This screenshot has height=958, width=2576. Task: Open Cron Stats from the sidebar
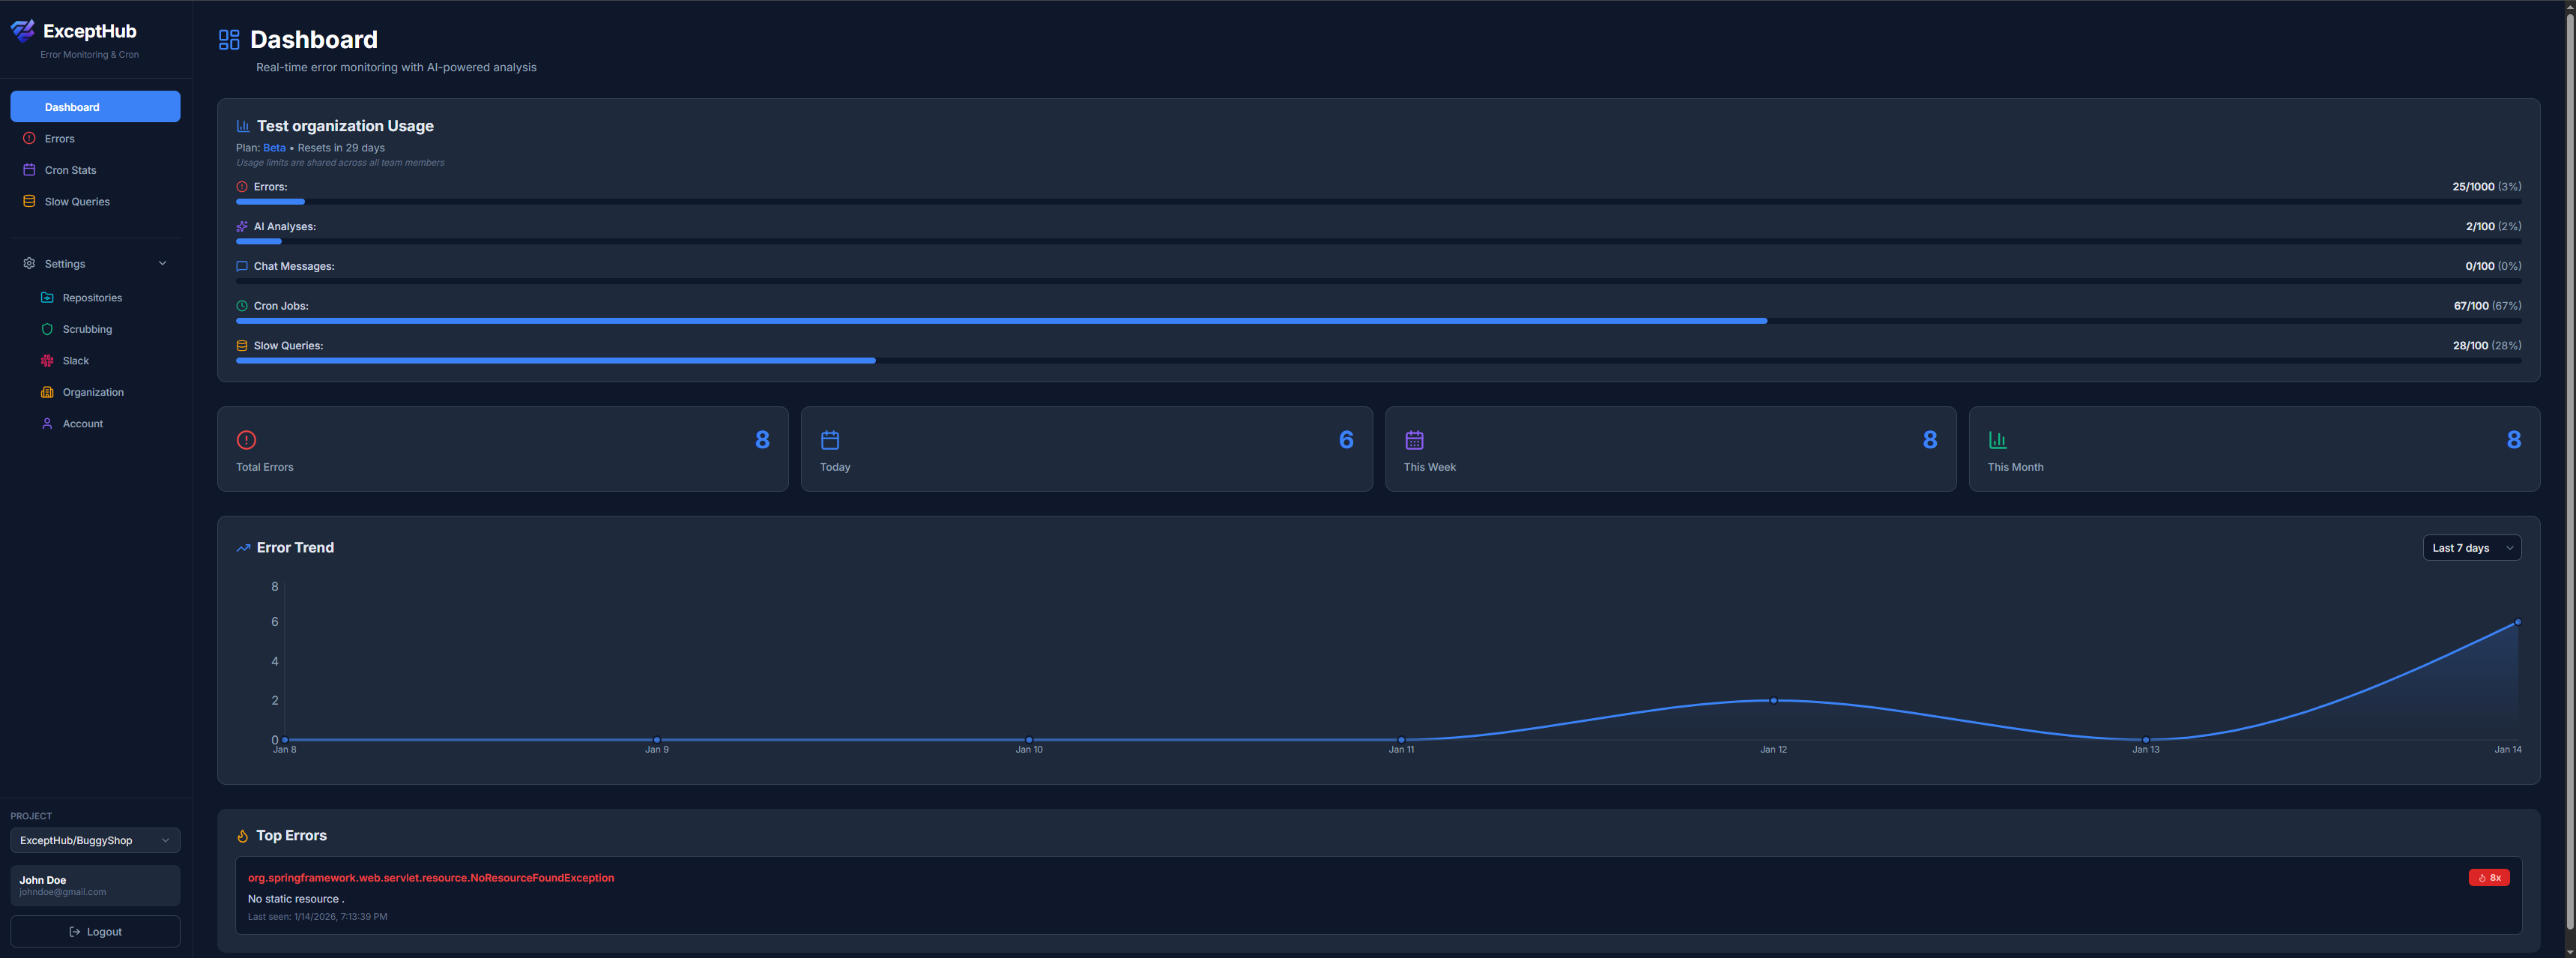click(69, 170)
